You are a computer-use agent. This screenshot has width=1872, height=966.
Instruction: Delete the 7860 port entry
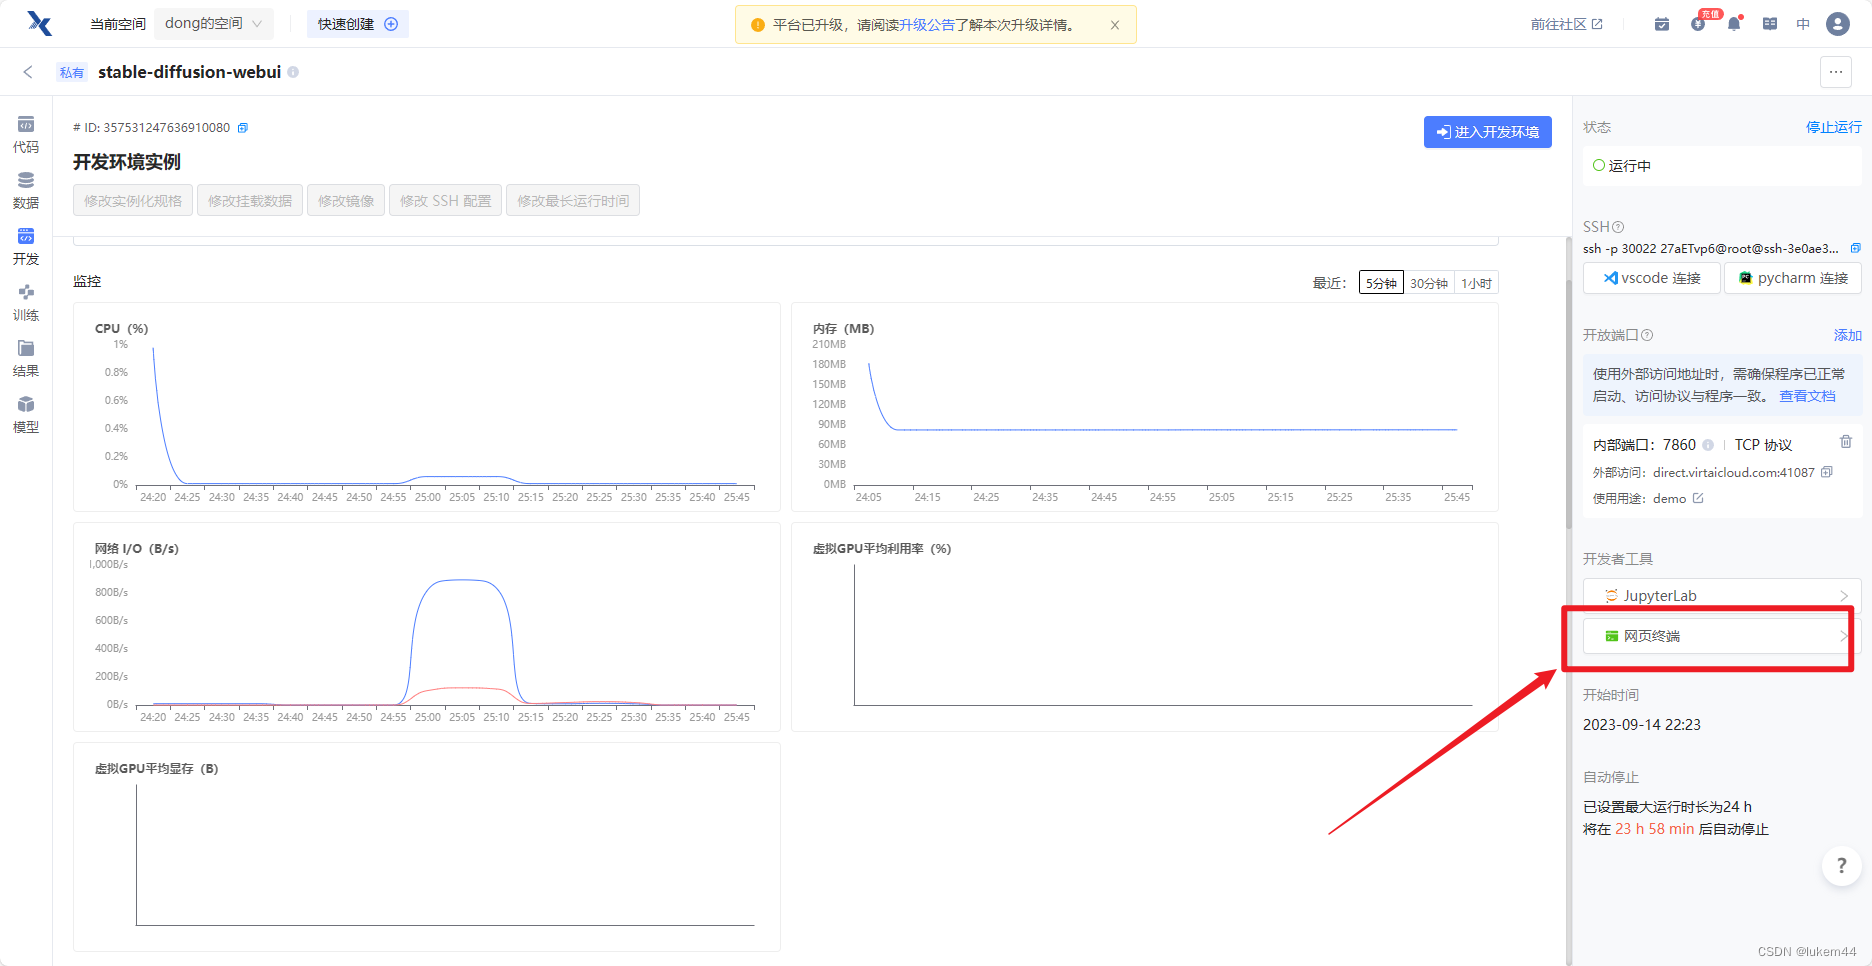pos(1846,442)
